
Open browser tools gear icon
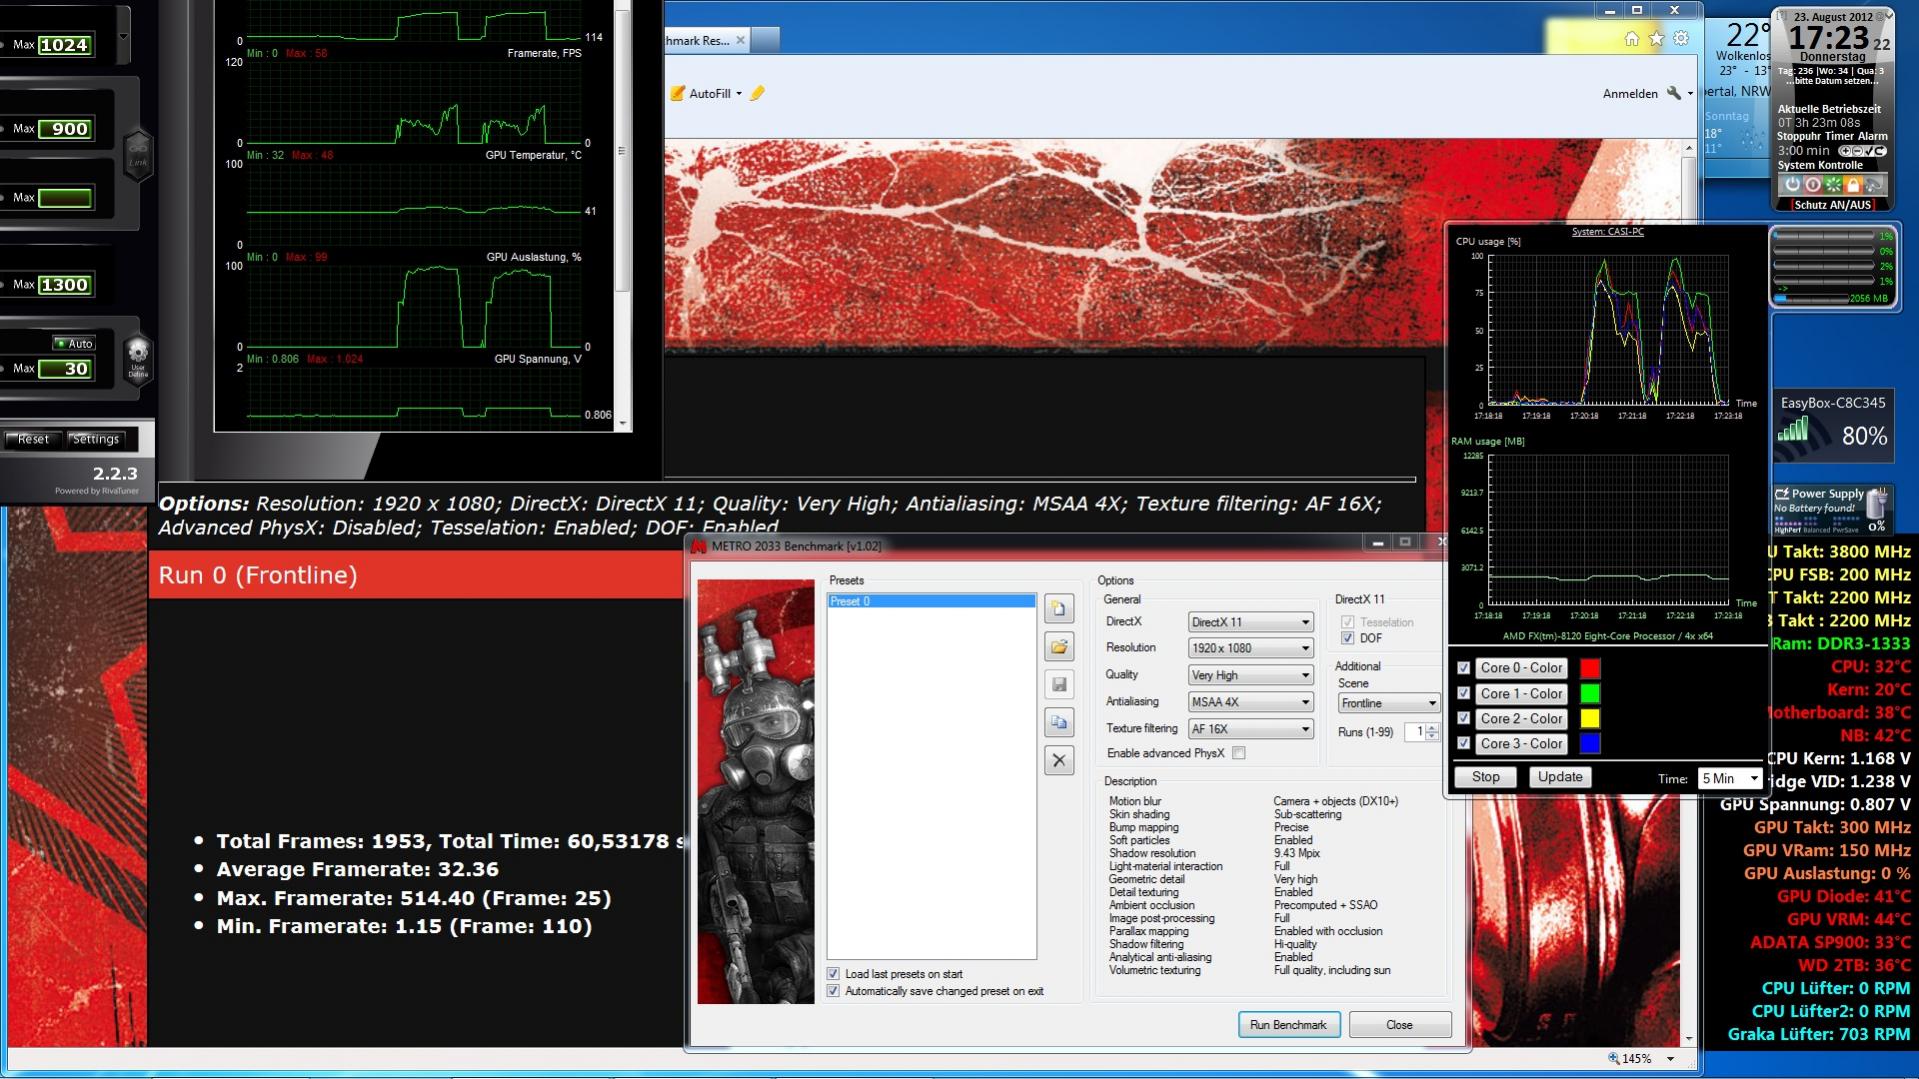pyautogui.click(x=1681, y=39)
